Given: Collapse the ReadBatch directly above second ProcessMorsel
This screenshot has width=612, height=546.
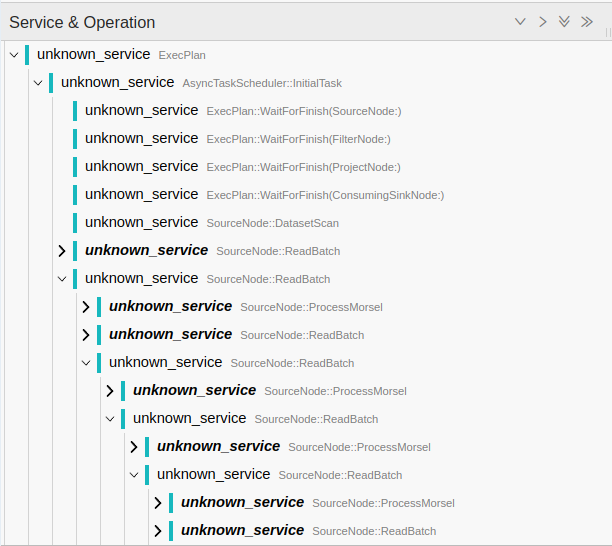Looking at the screenshot, I should pos(86,363).
